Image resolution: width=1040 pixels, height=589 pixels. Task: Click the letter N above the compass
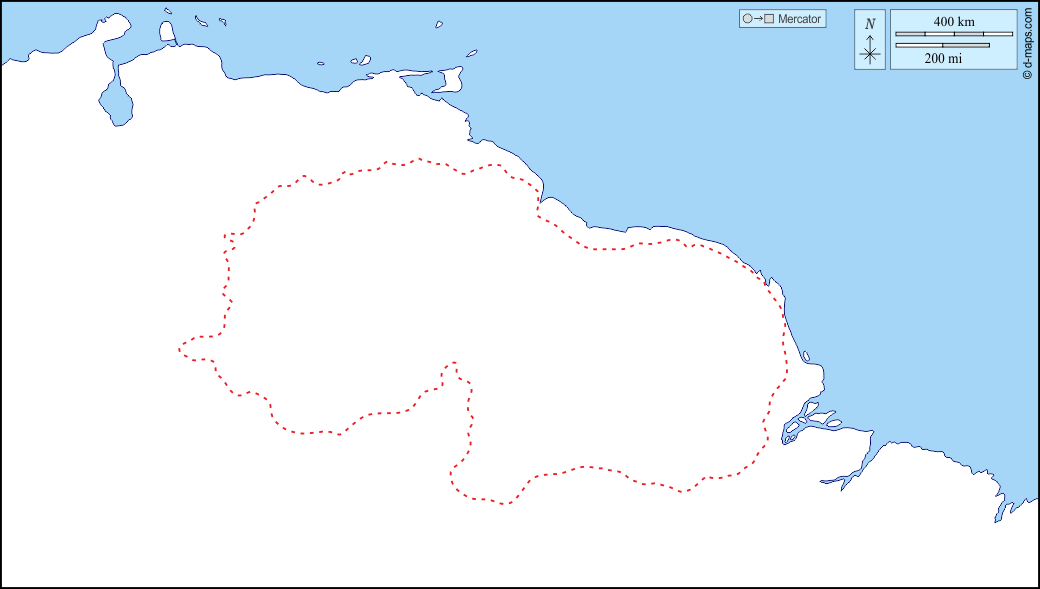(870, 22)
